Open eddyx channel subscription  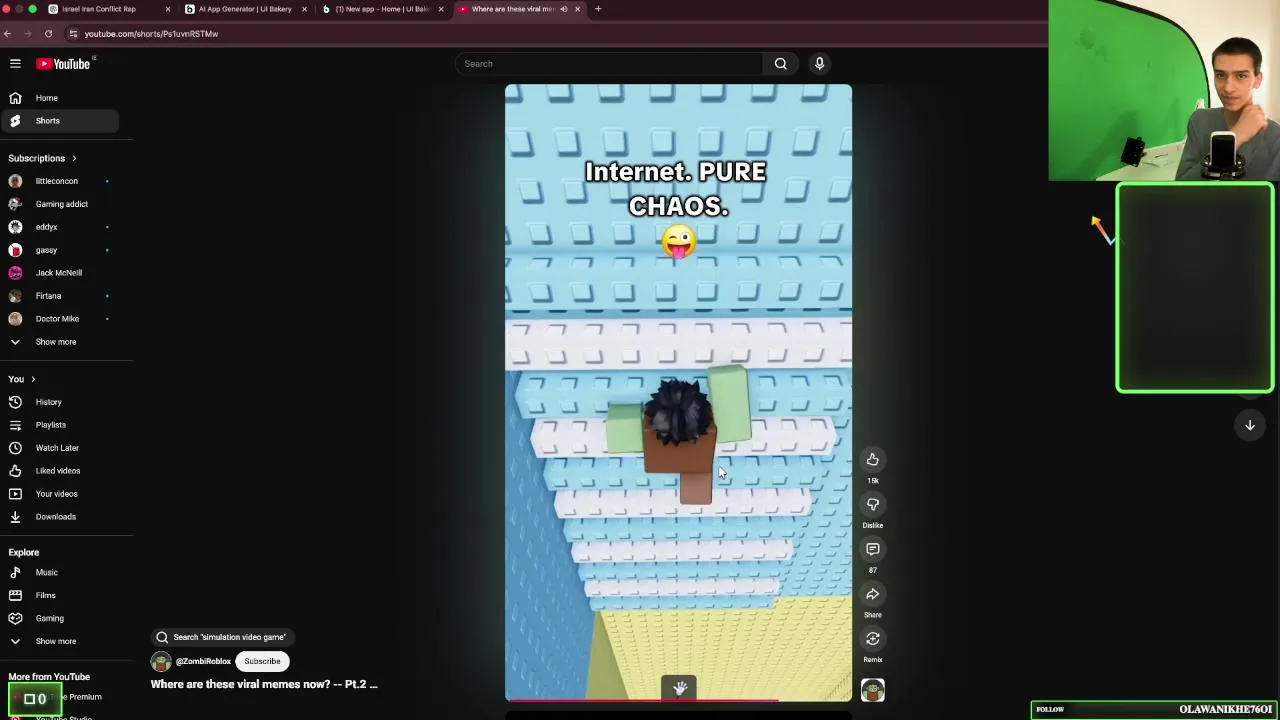(x=60, y=227)
